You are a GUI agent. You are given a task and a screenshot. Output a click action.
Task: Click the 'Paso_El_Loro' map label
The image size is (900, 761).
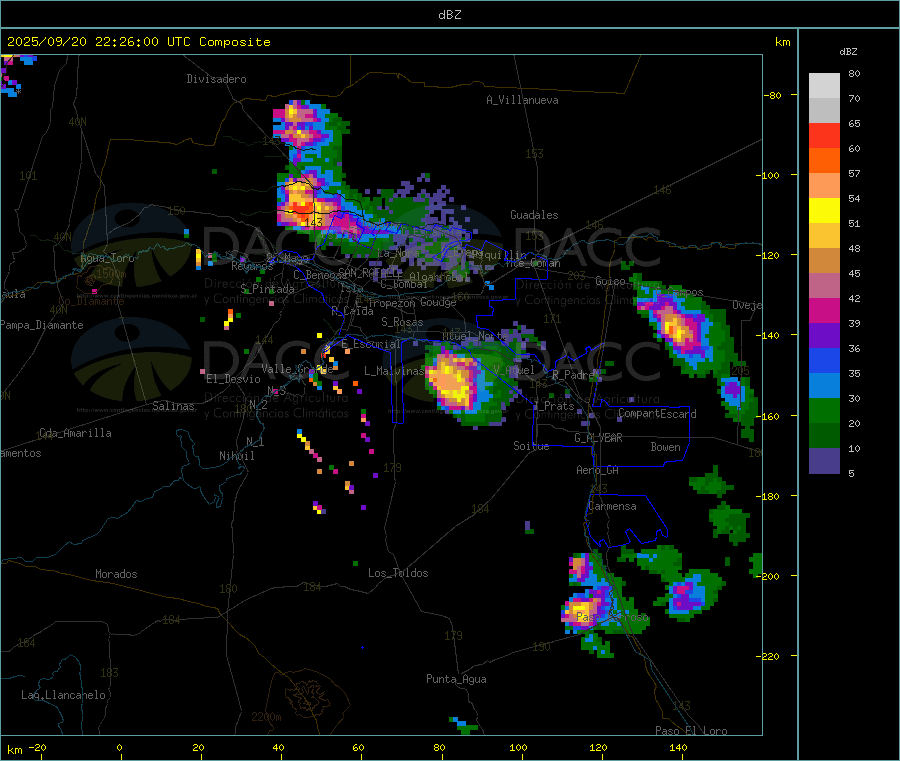pyautogui.click(x=691, y=731)
